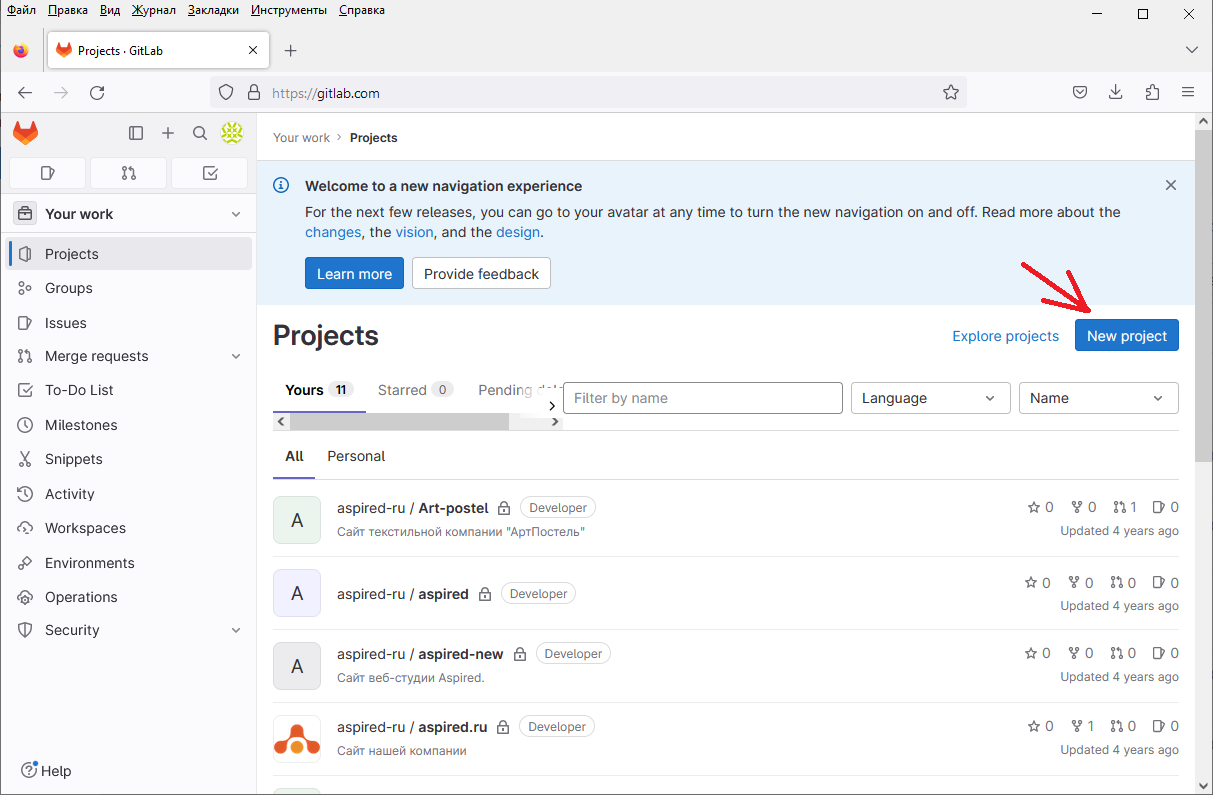List all tabs with the chevron button

pos(1191,50)
